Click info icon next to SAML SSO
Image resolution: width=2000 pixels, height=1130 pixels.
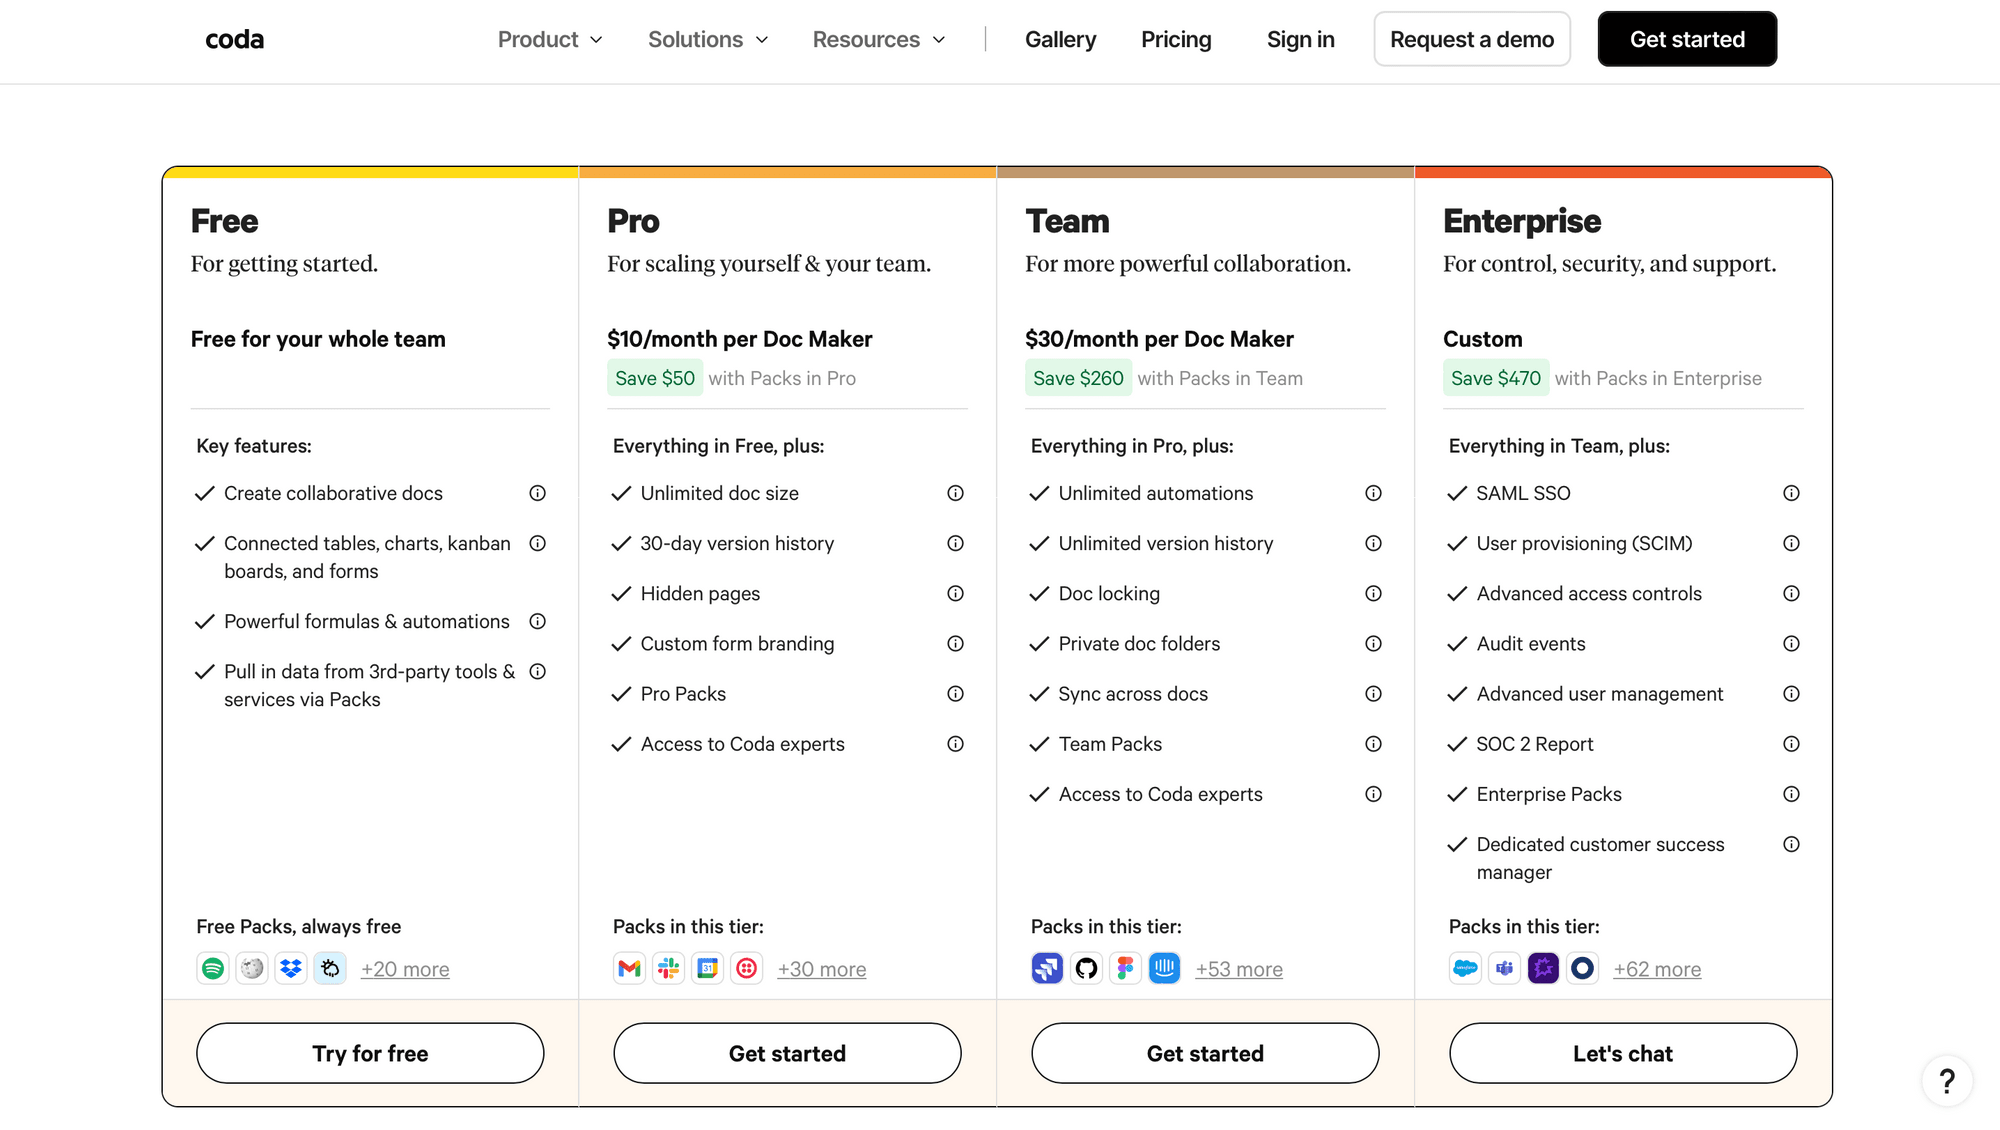[1792, 493]
